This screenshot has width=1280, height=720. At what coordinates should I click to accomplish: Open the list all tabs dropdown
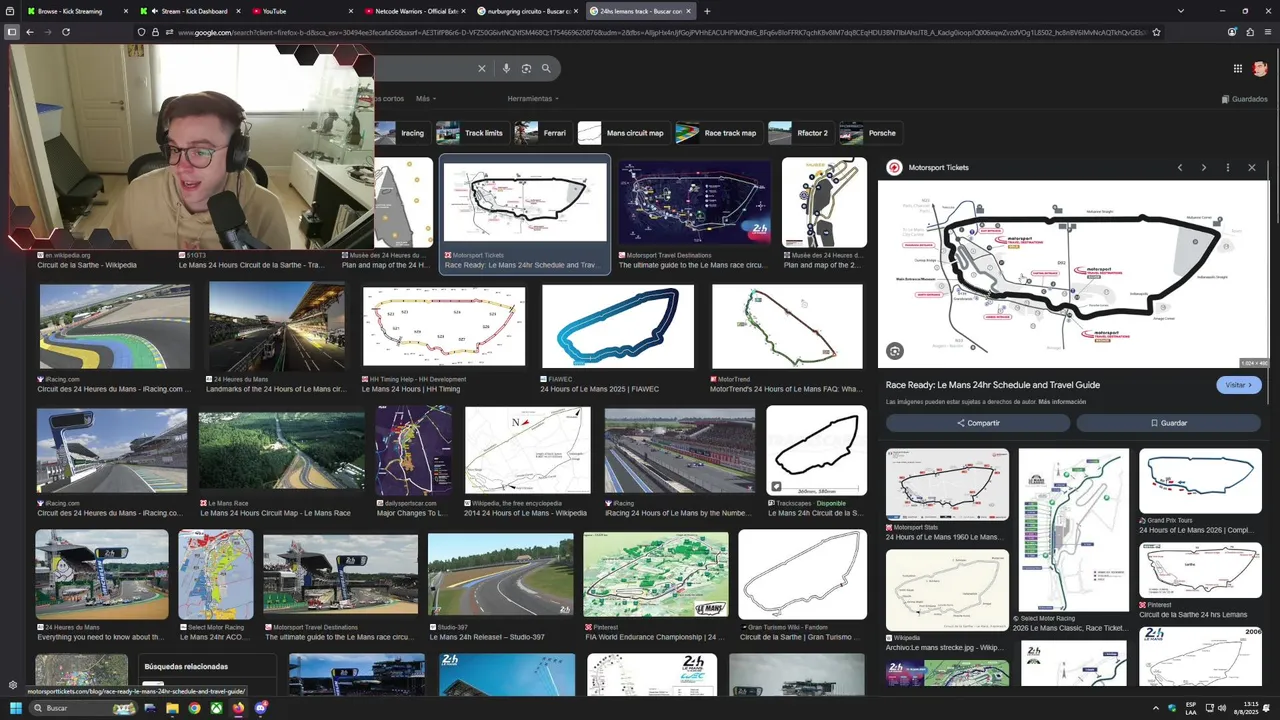1181,11
